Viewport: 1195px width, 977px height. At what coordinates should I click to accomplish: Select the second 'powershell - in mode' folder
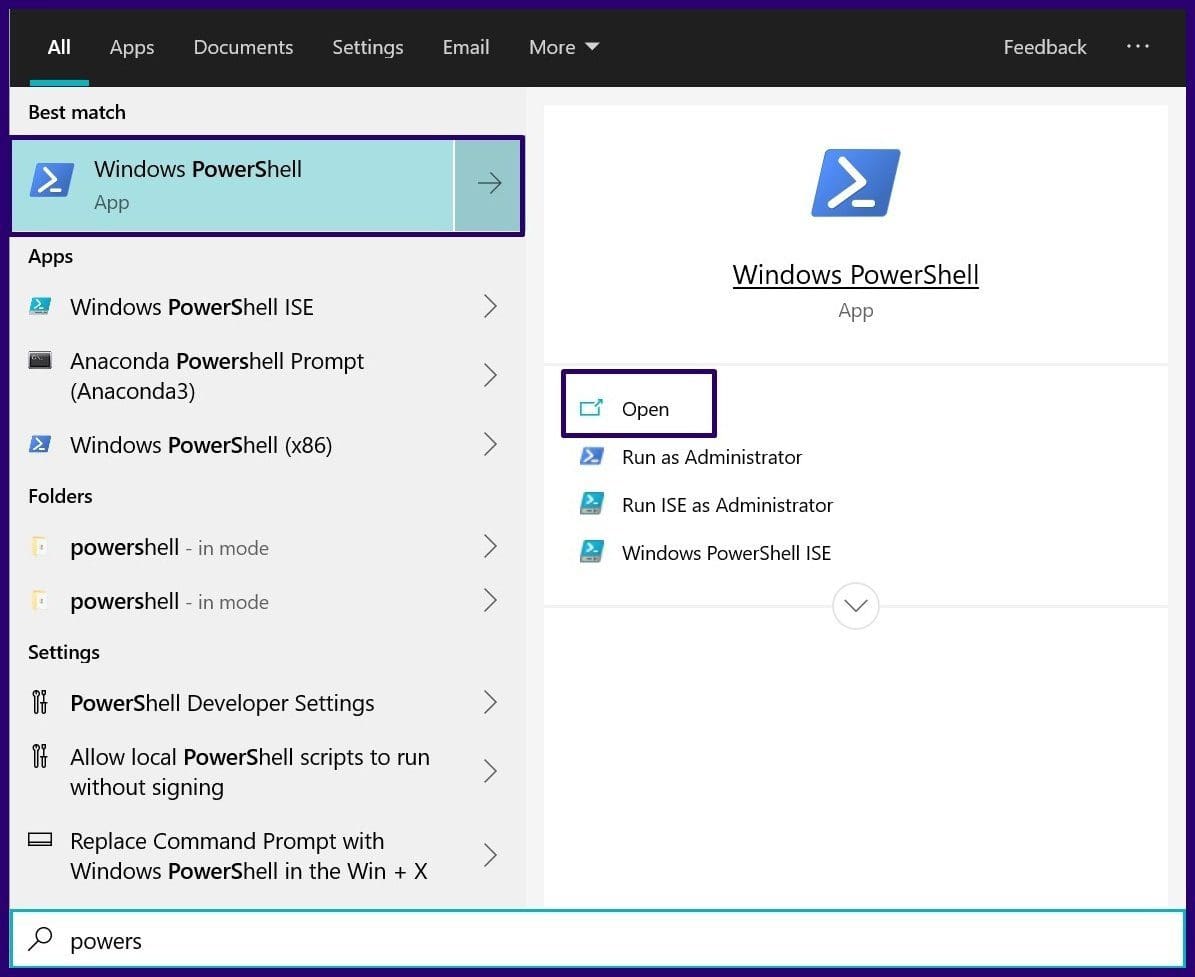tap(267, 601)
